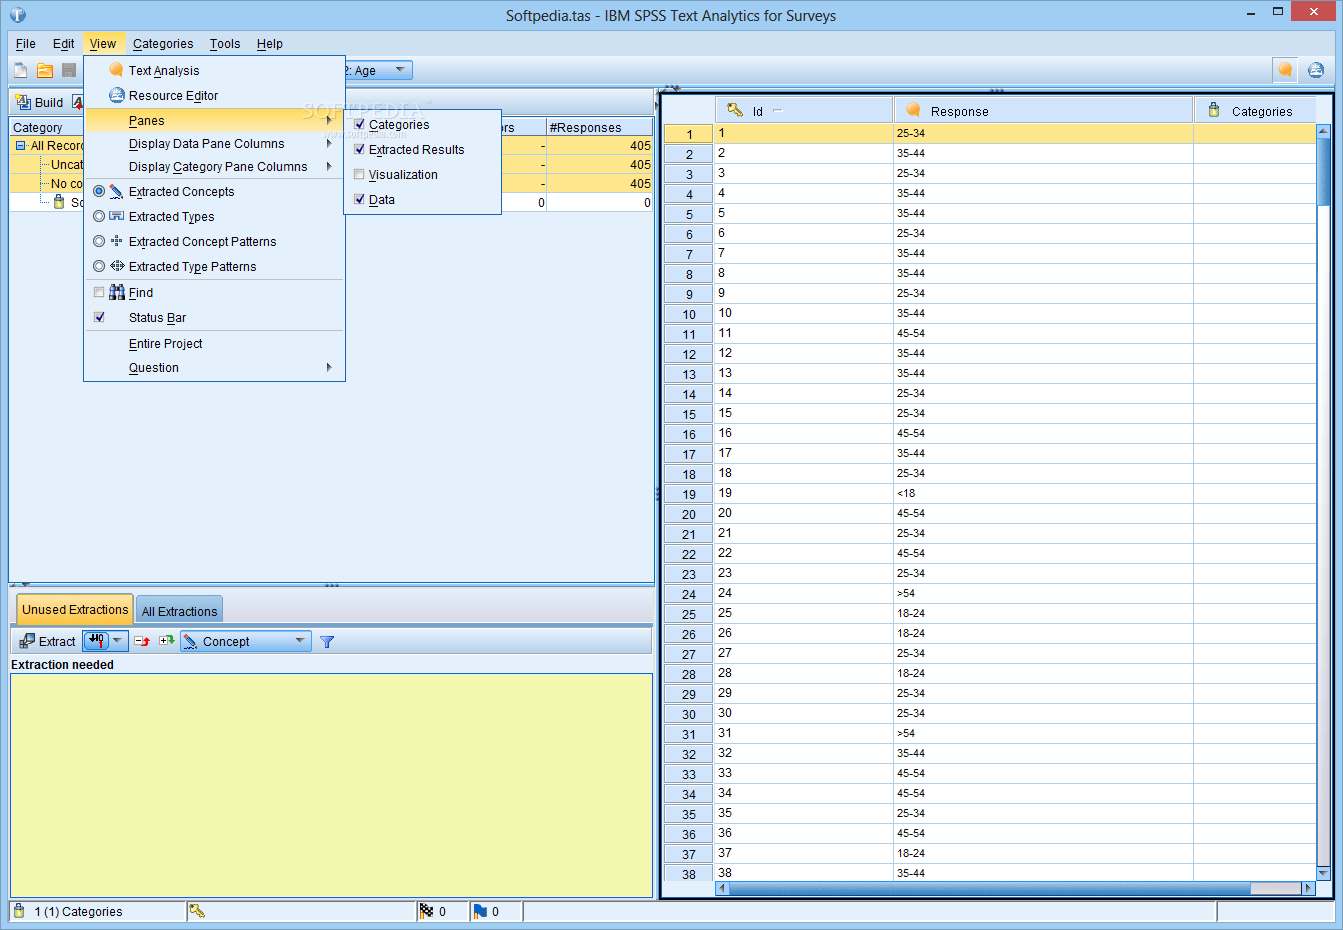Click the status bar key icon
This screenshot has width=1343, height=930.
(197, 911)
